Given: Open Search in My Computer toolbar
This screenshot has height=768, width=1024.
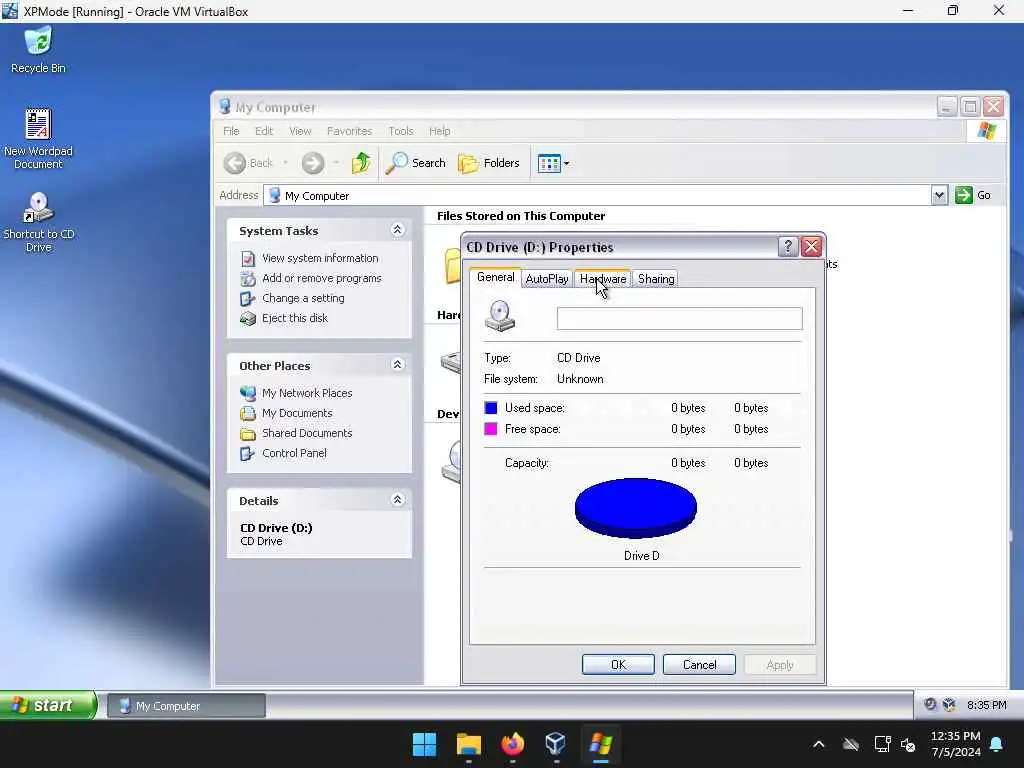Looking at the screenshot, I should pyautogui.click(x=415, y=163).
